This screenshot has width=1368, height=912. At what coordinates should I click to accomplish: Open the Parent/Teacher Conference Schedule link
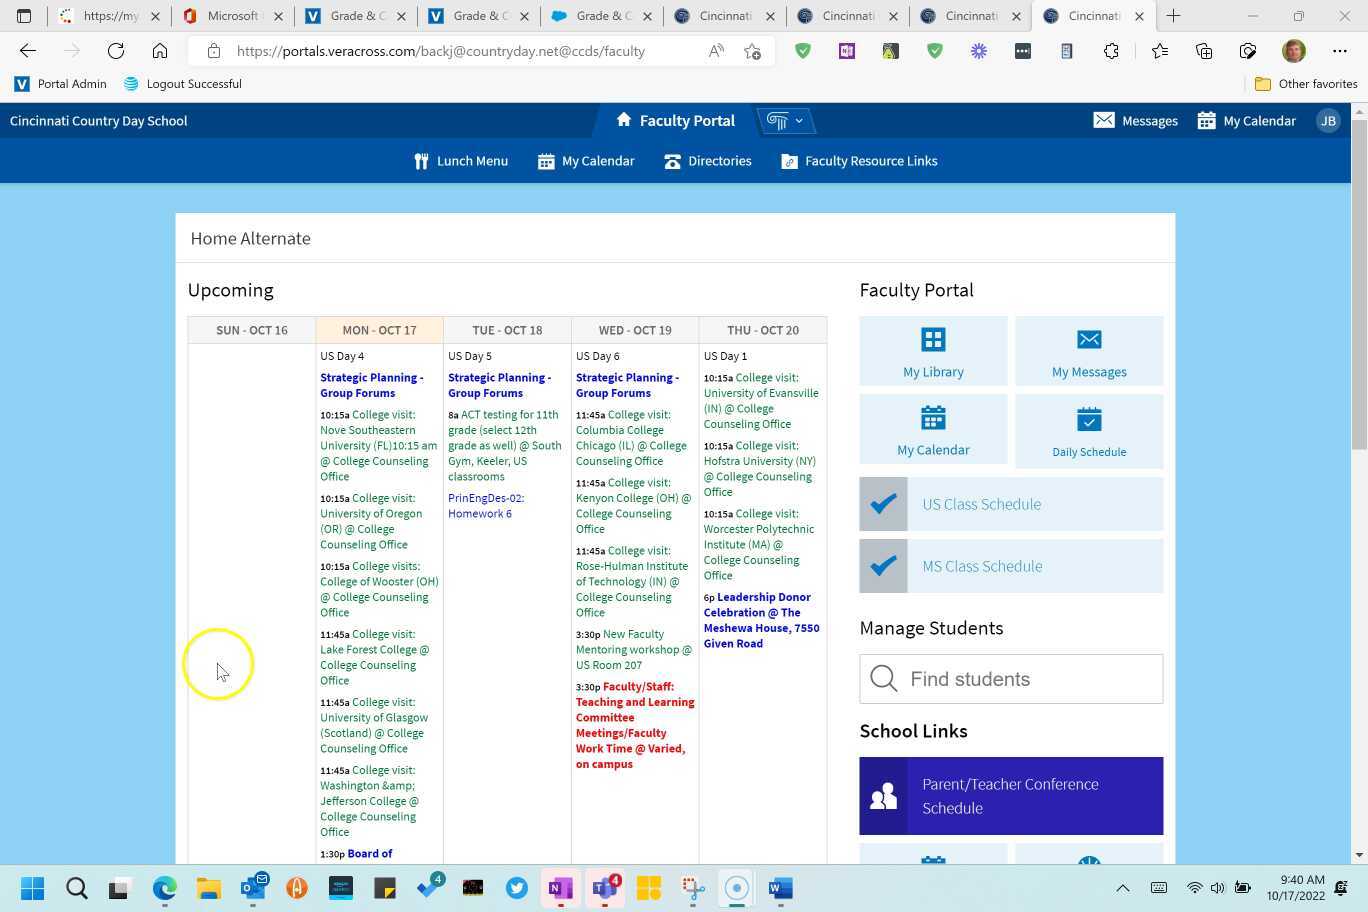tap(1011, 796)
